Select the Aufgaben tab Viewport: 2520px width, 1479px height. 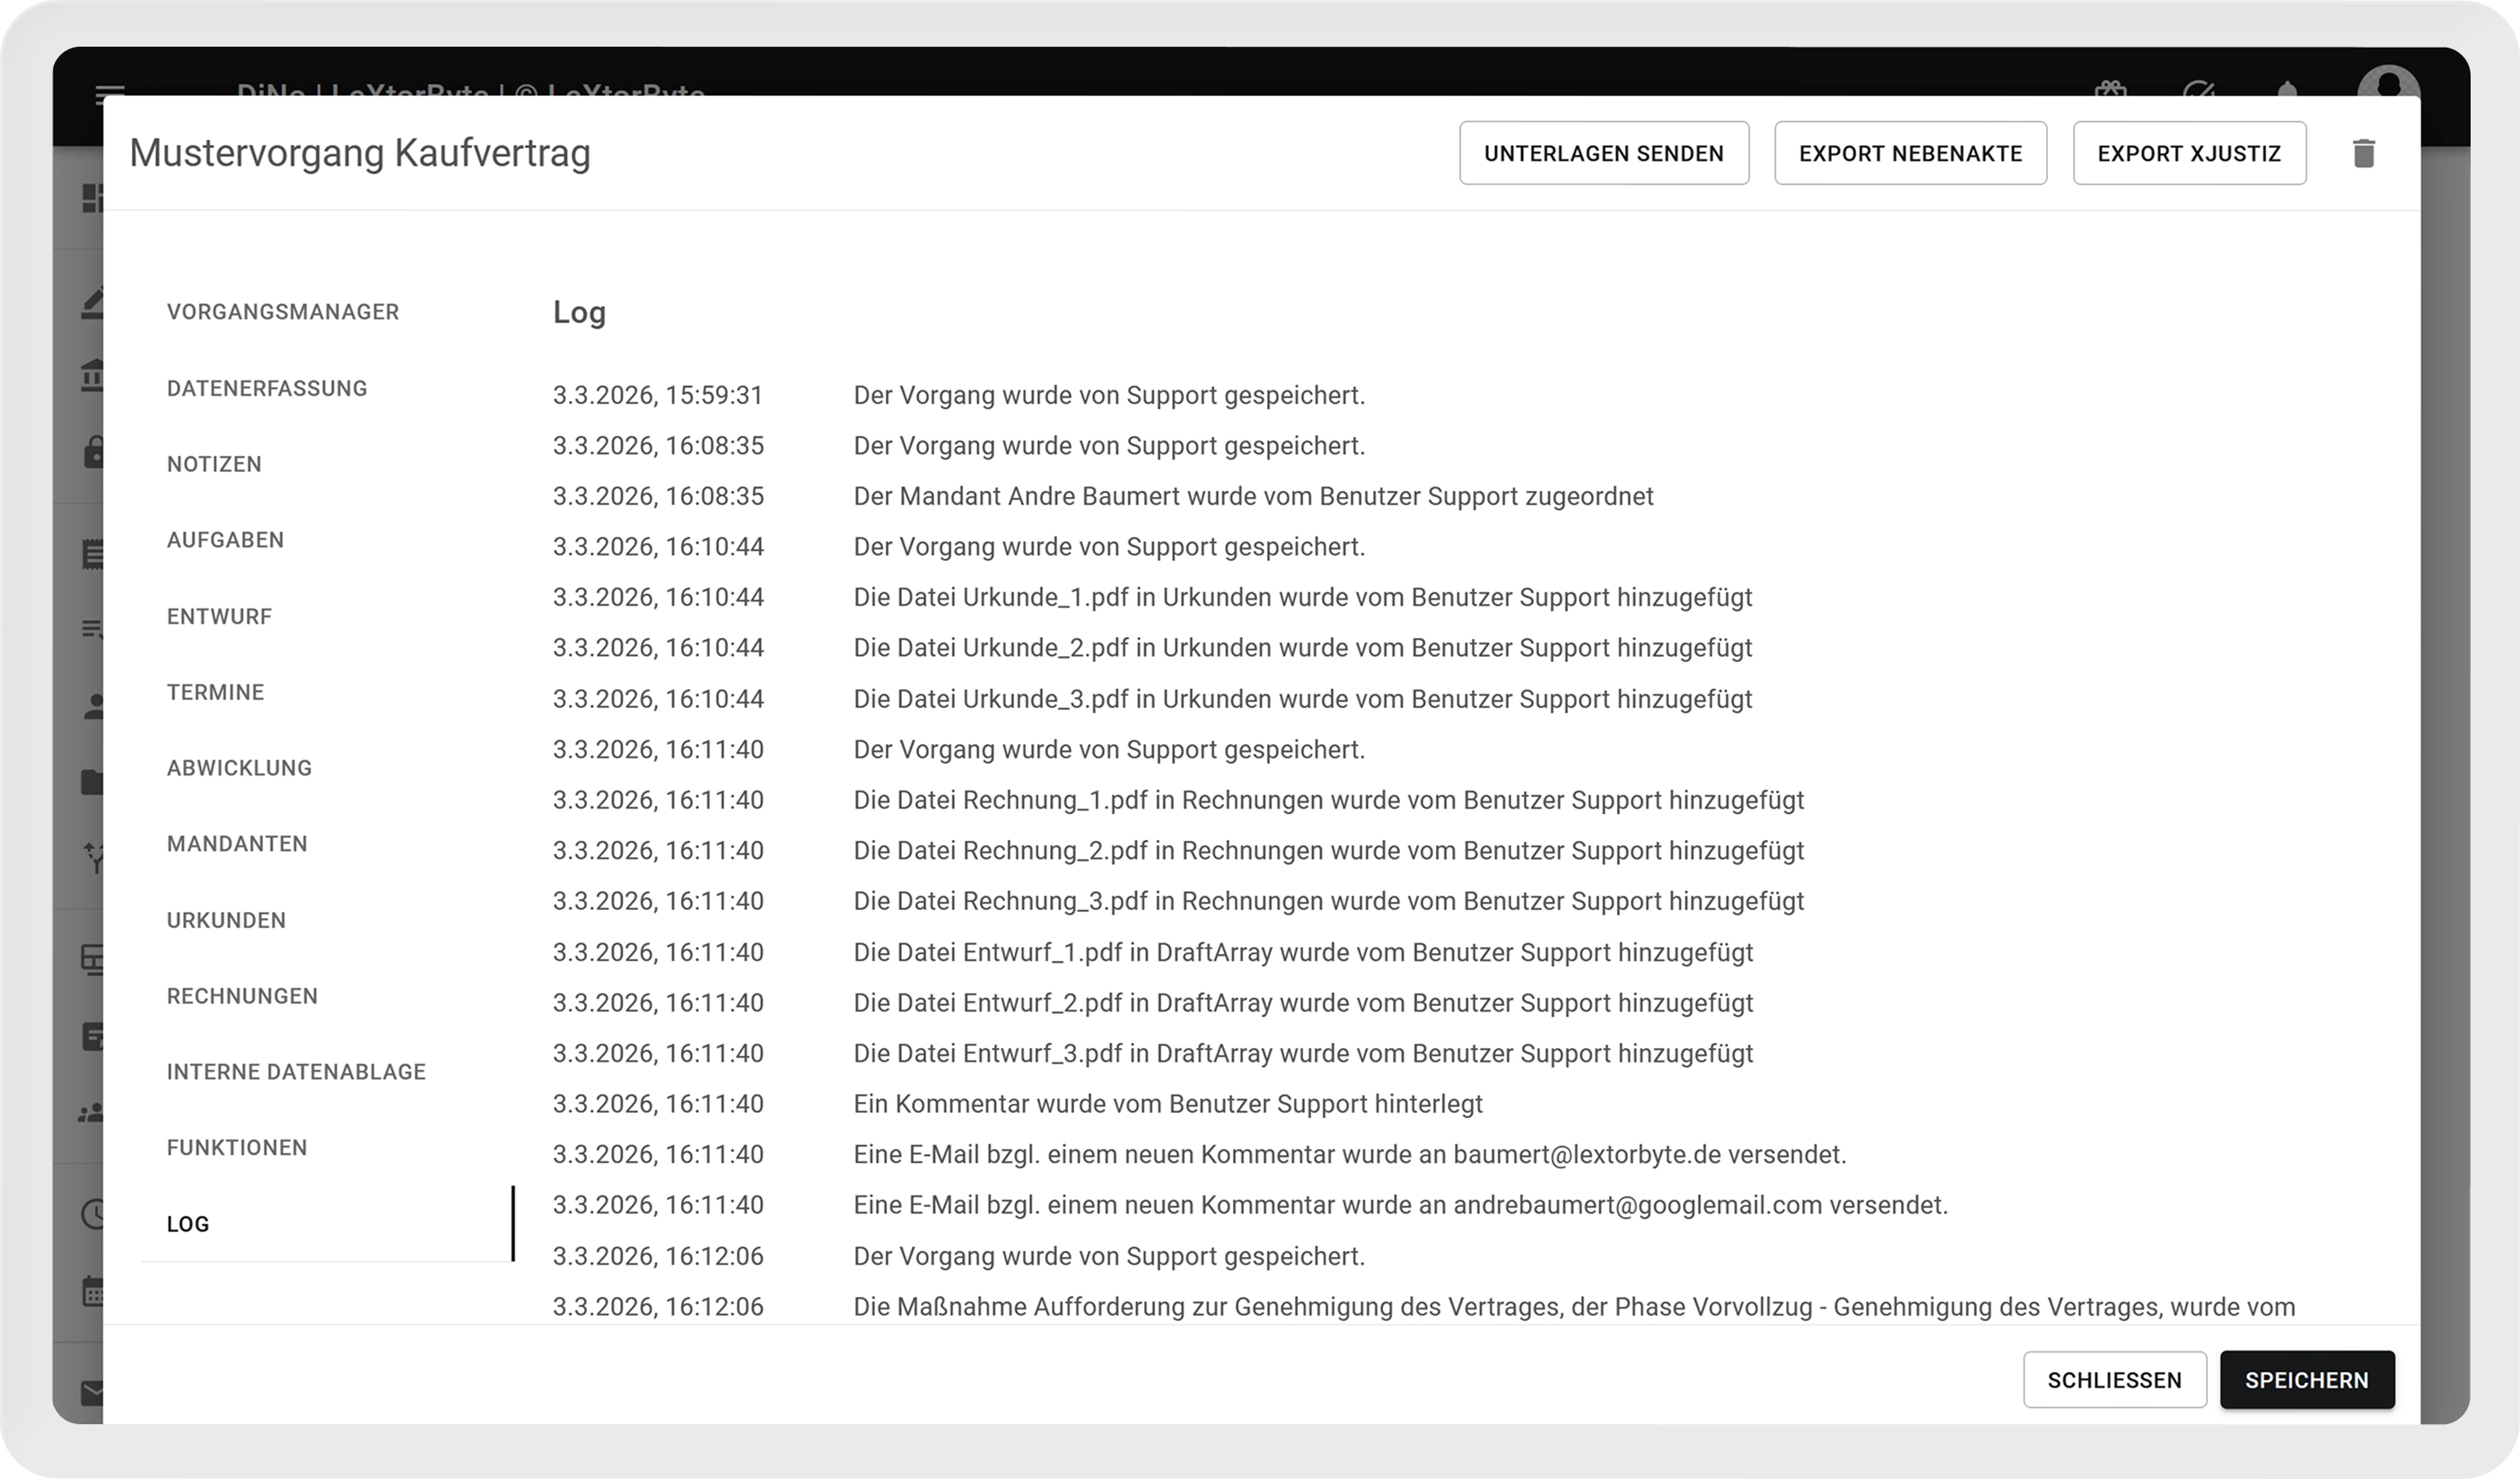tap(225, 540)
